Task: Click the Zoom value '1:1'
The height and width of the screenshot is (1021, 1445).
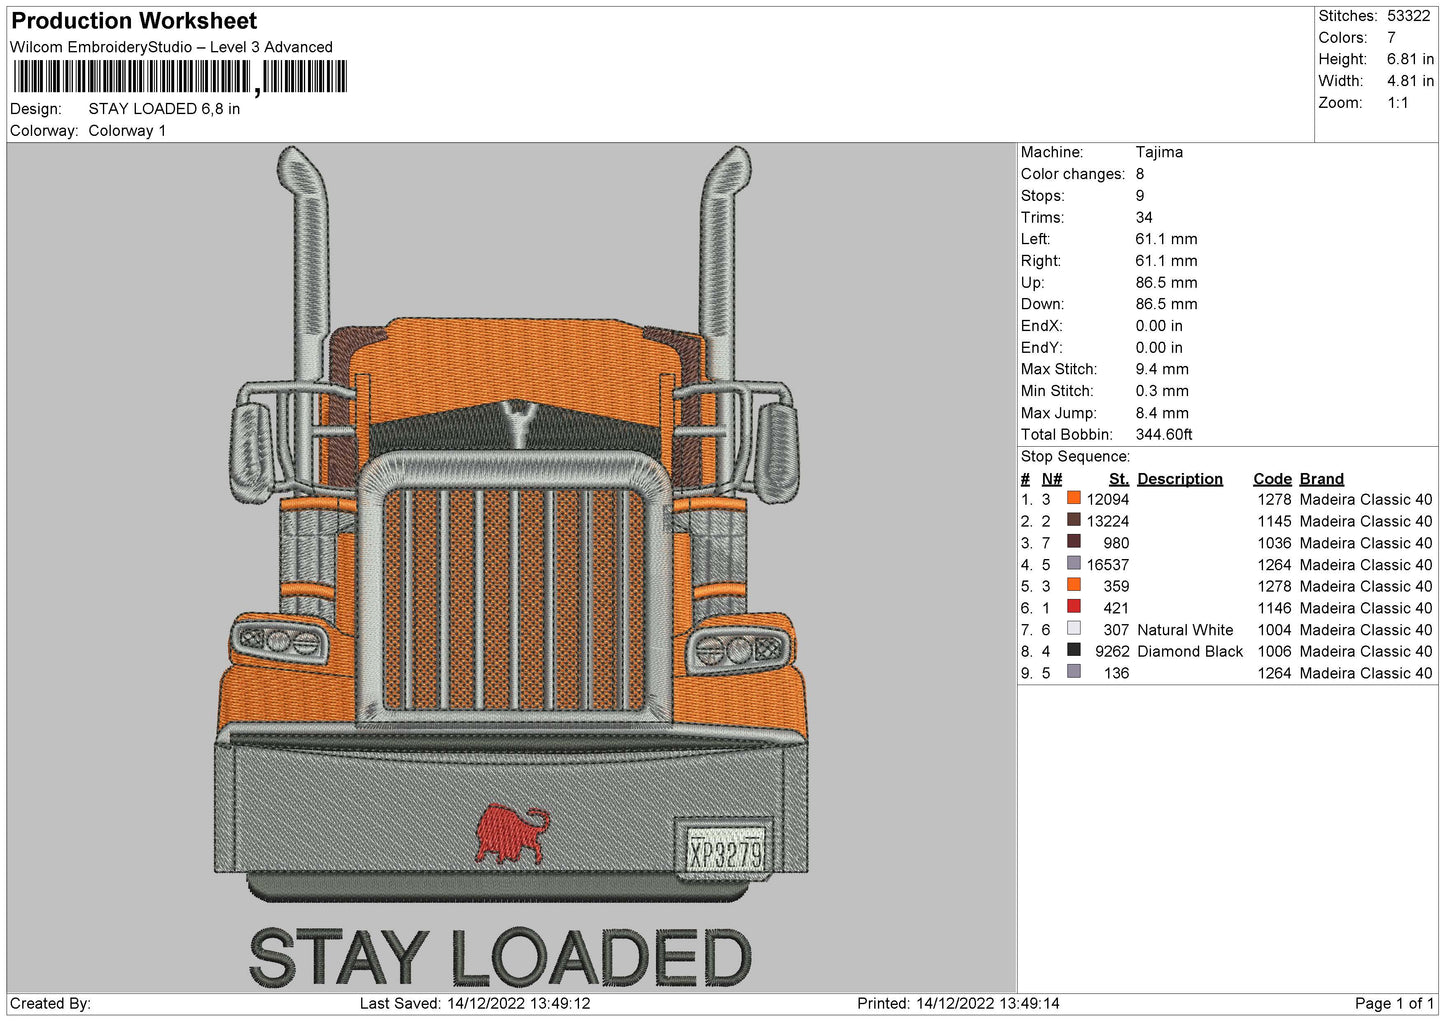Action: pyautogui.click(x=1397, y=103)
